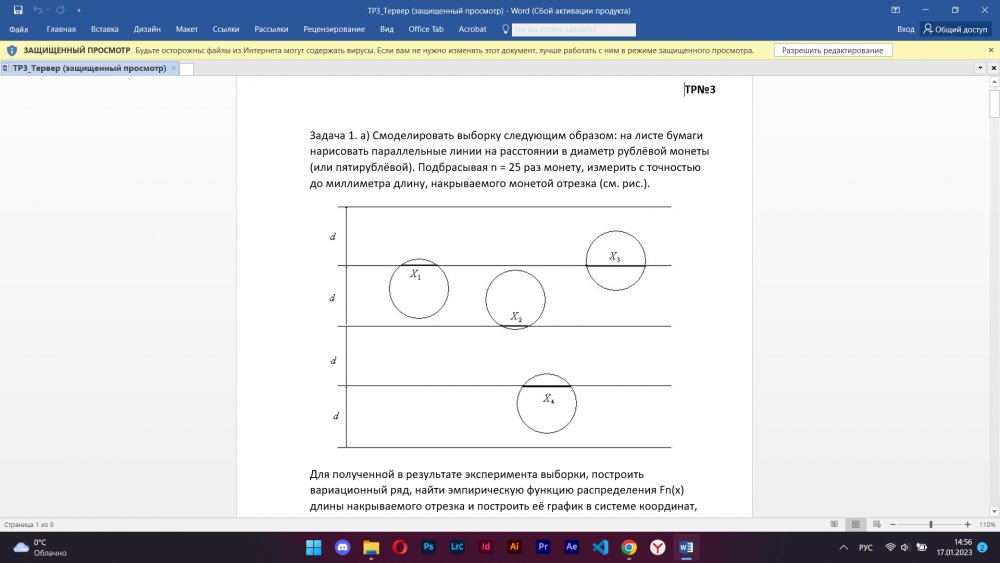This screenshot has width=1000, height=563.
Task: Open Quick Access Toolbar customization arrow
Action: click(x=78, y=10)
